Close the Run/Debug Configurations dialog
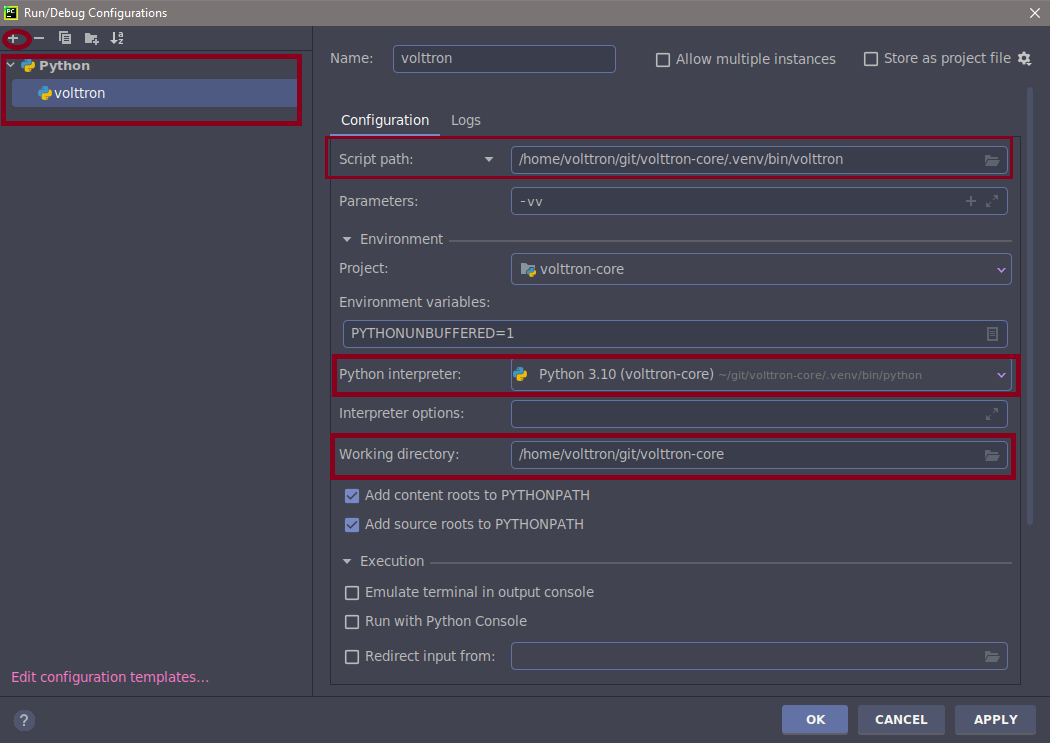Viewport: 1050px width, 743px height. pos(1035,13)
